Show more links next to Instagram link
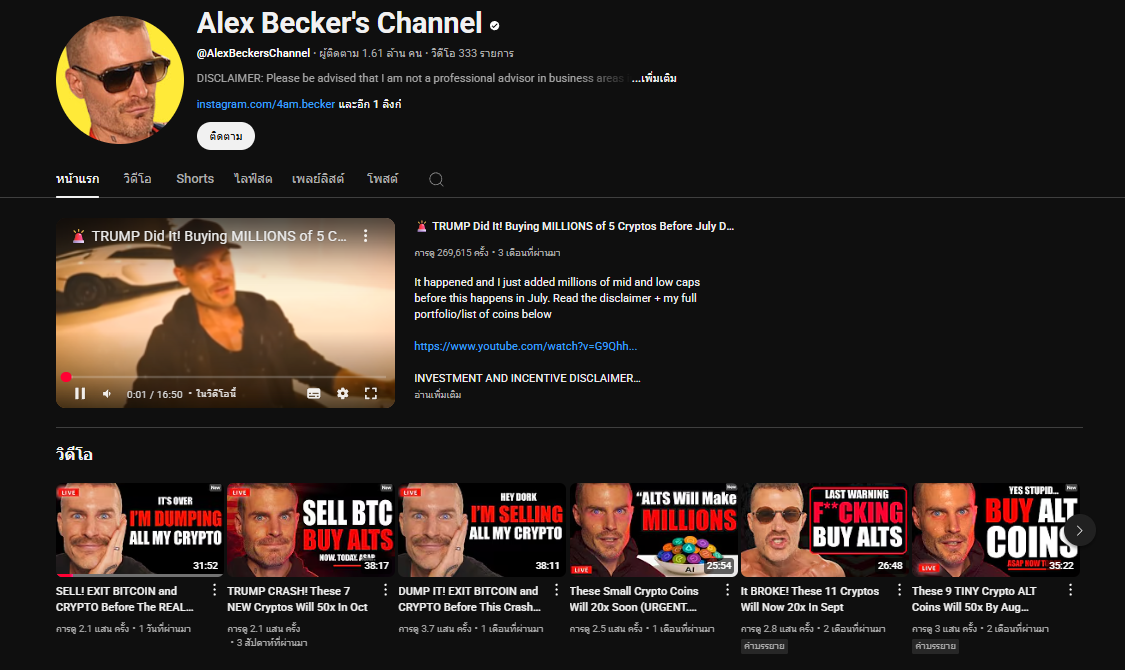The height and width of the screenshot is (670, 1125). (370, 104)
